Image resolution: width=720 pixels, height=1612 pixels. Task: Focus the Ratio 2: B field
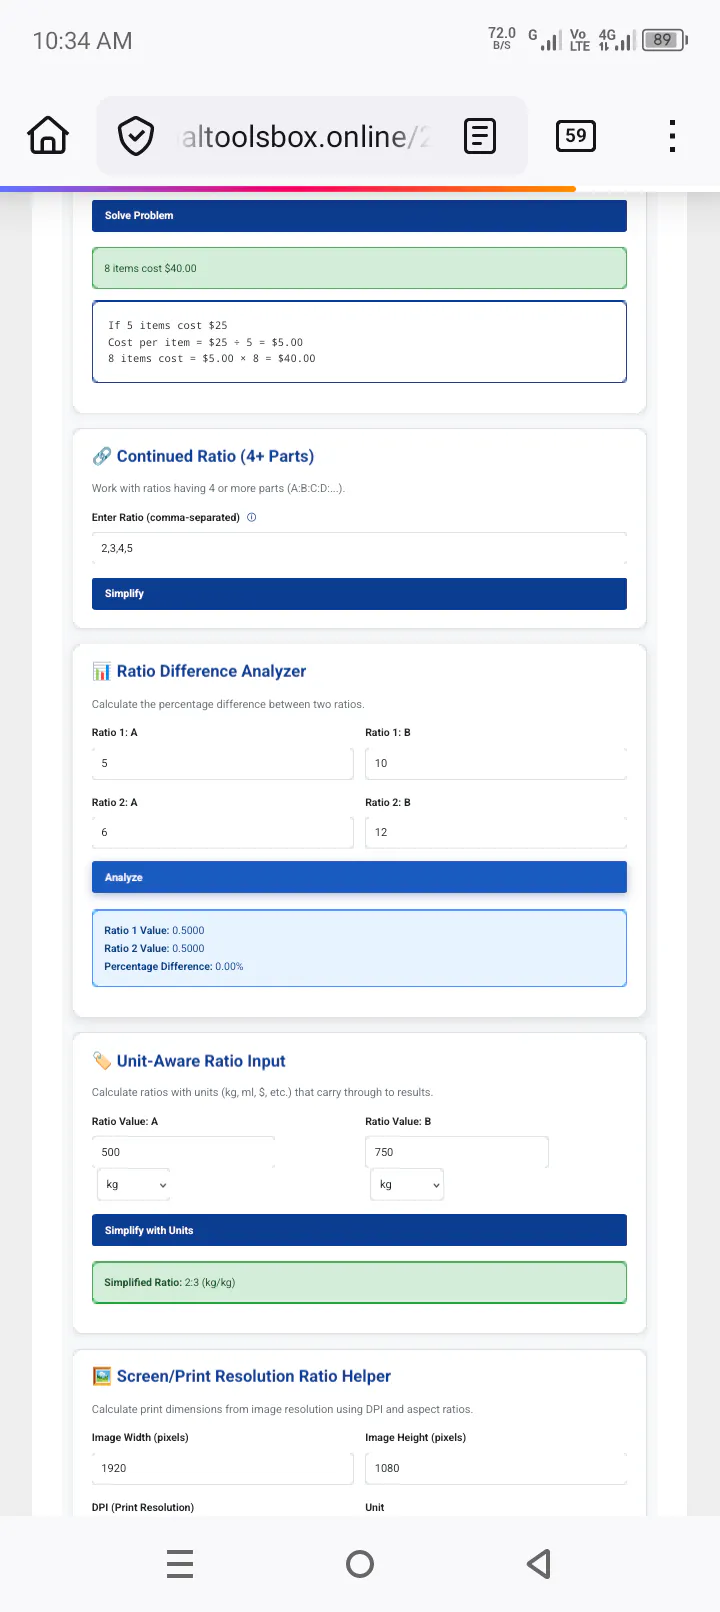[x=496, y=832]
